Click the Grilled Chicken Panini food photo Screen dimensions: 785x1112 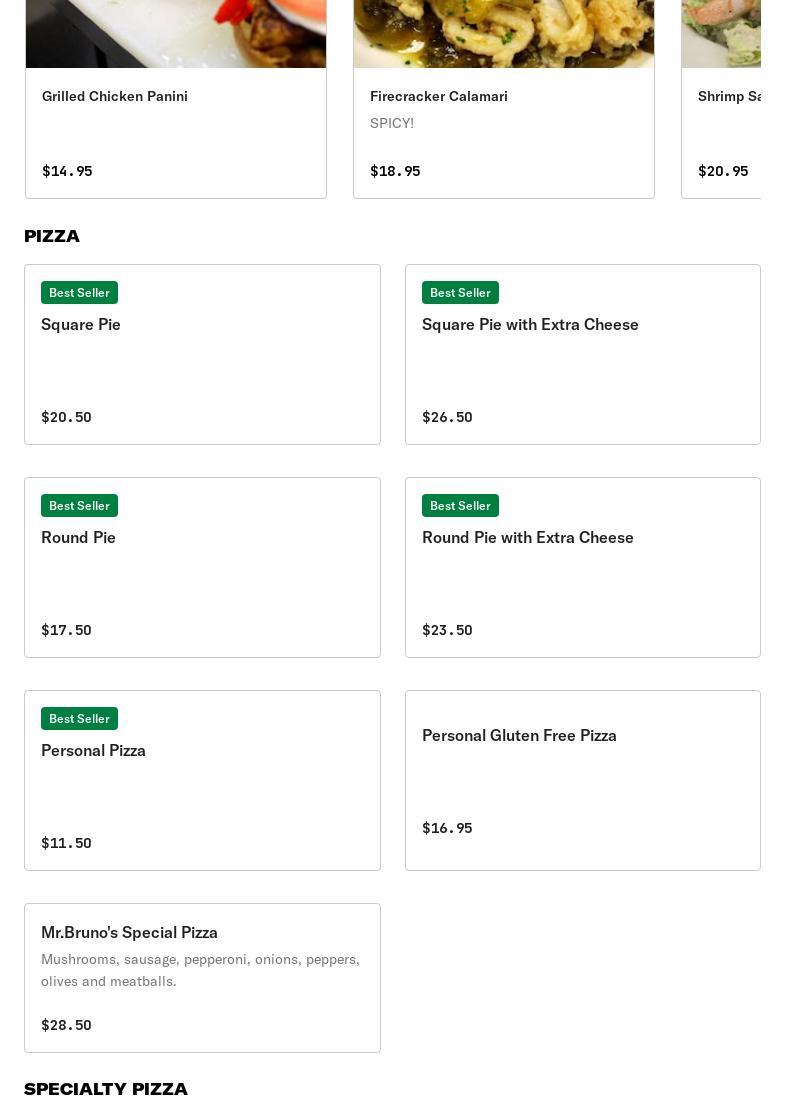pyautogui.click(x=176, y=33)
